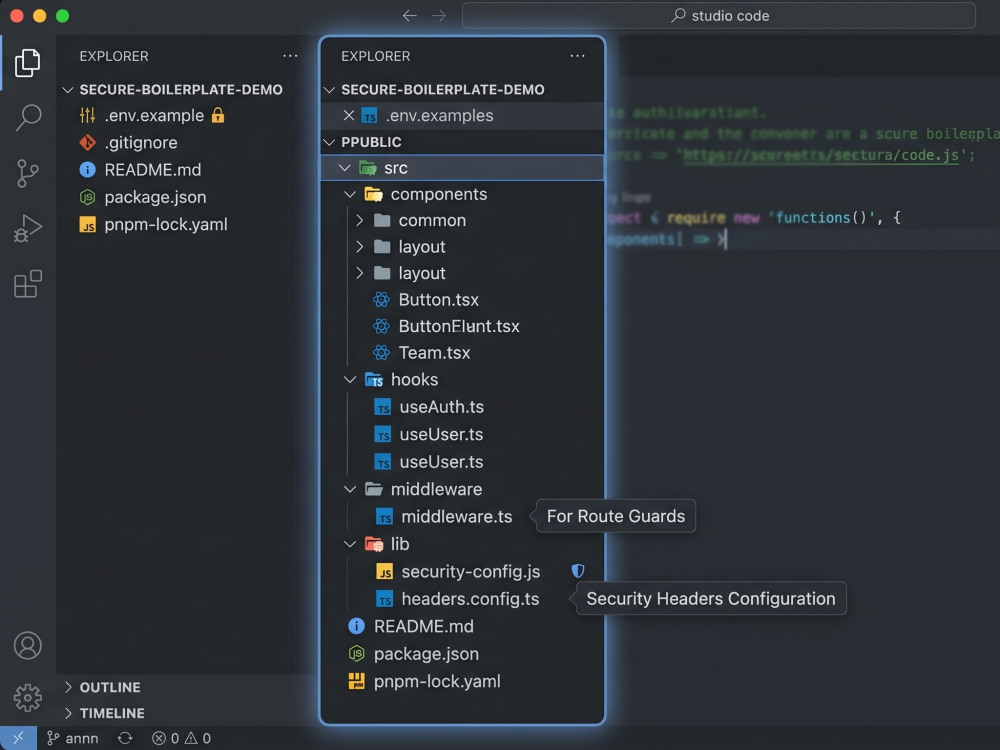
Task: Click the studio code search field
Action: coord(719,15)
